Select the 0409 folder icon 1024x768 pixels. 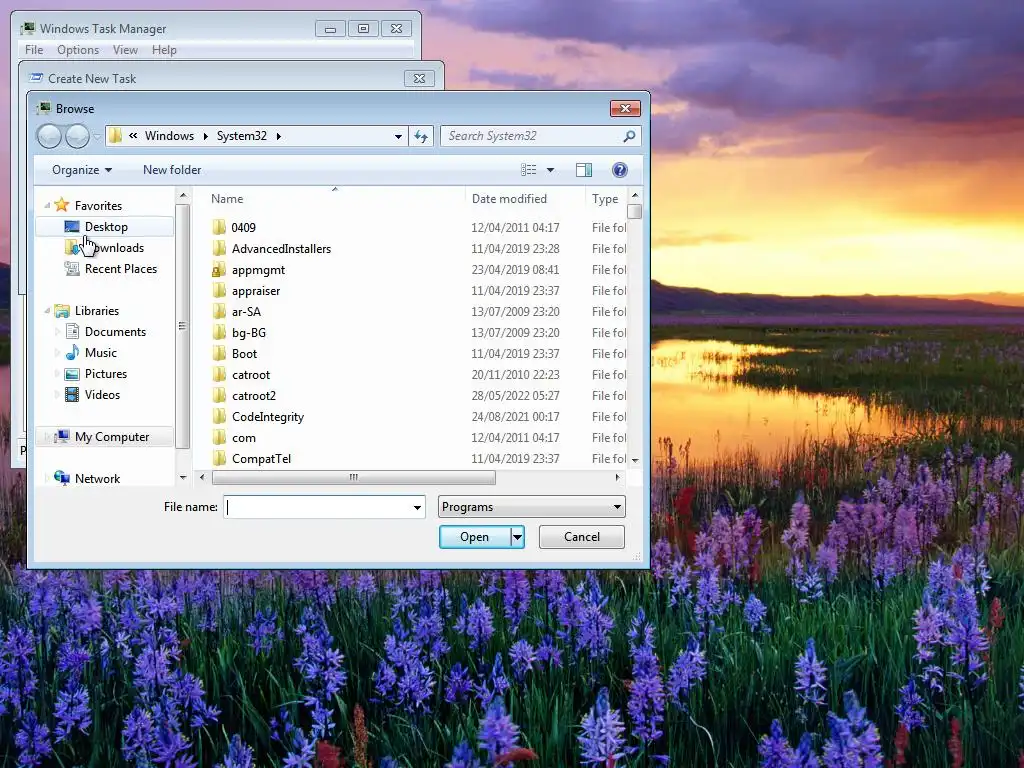219,227
